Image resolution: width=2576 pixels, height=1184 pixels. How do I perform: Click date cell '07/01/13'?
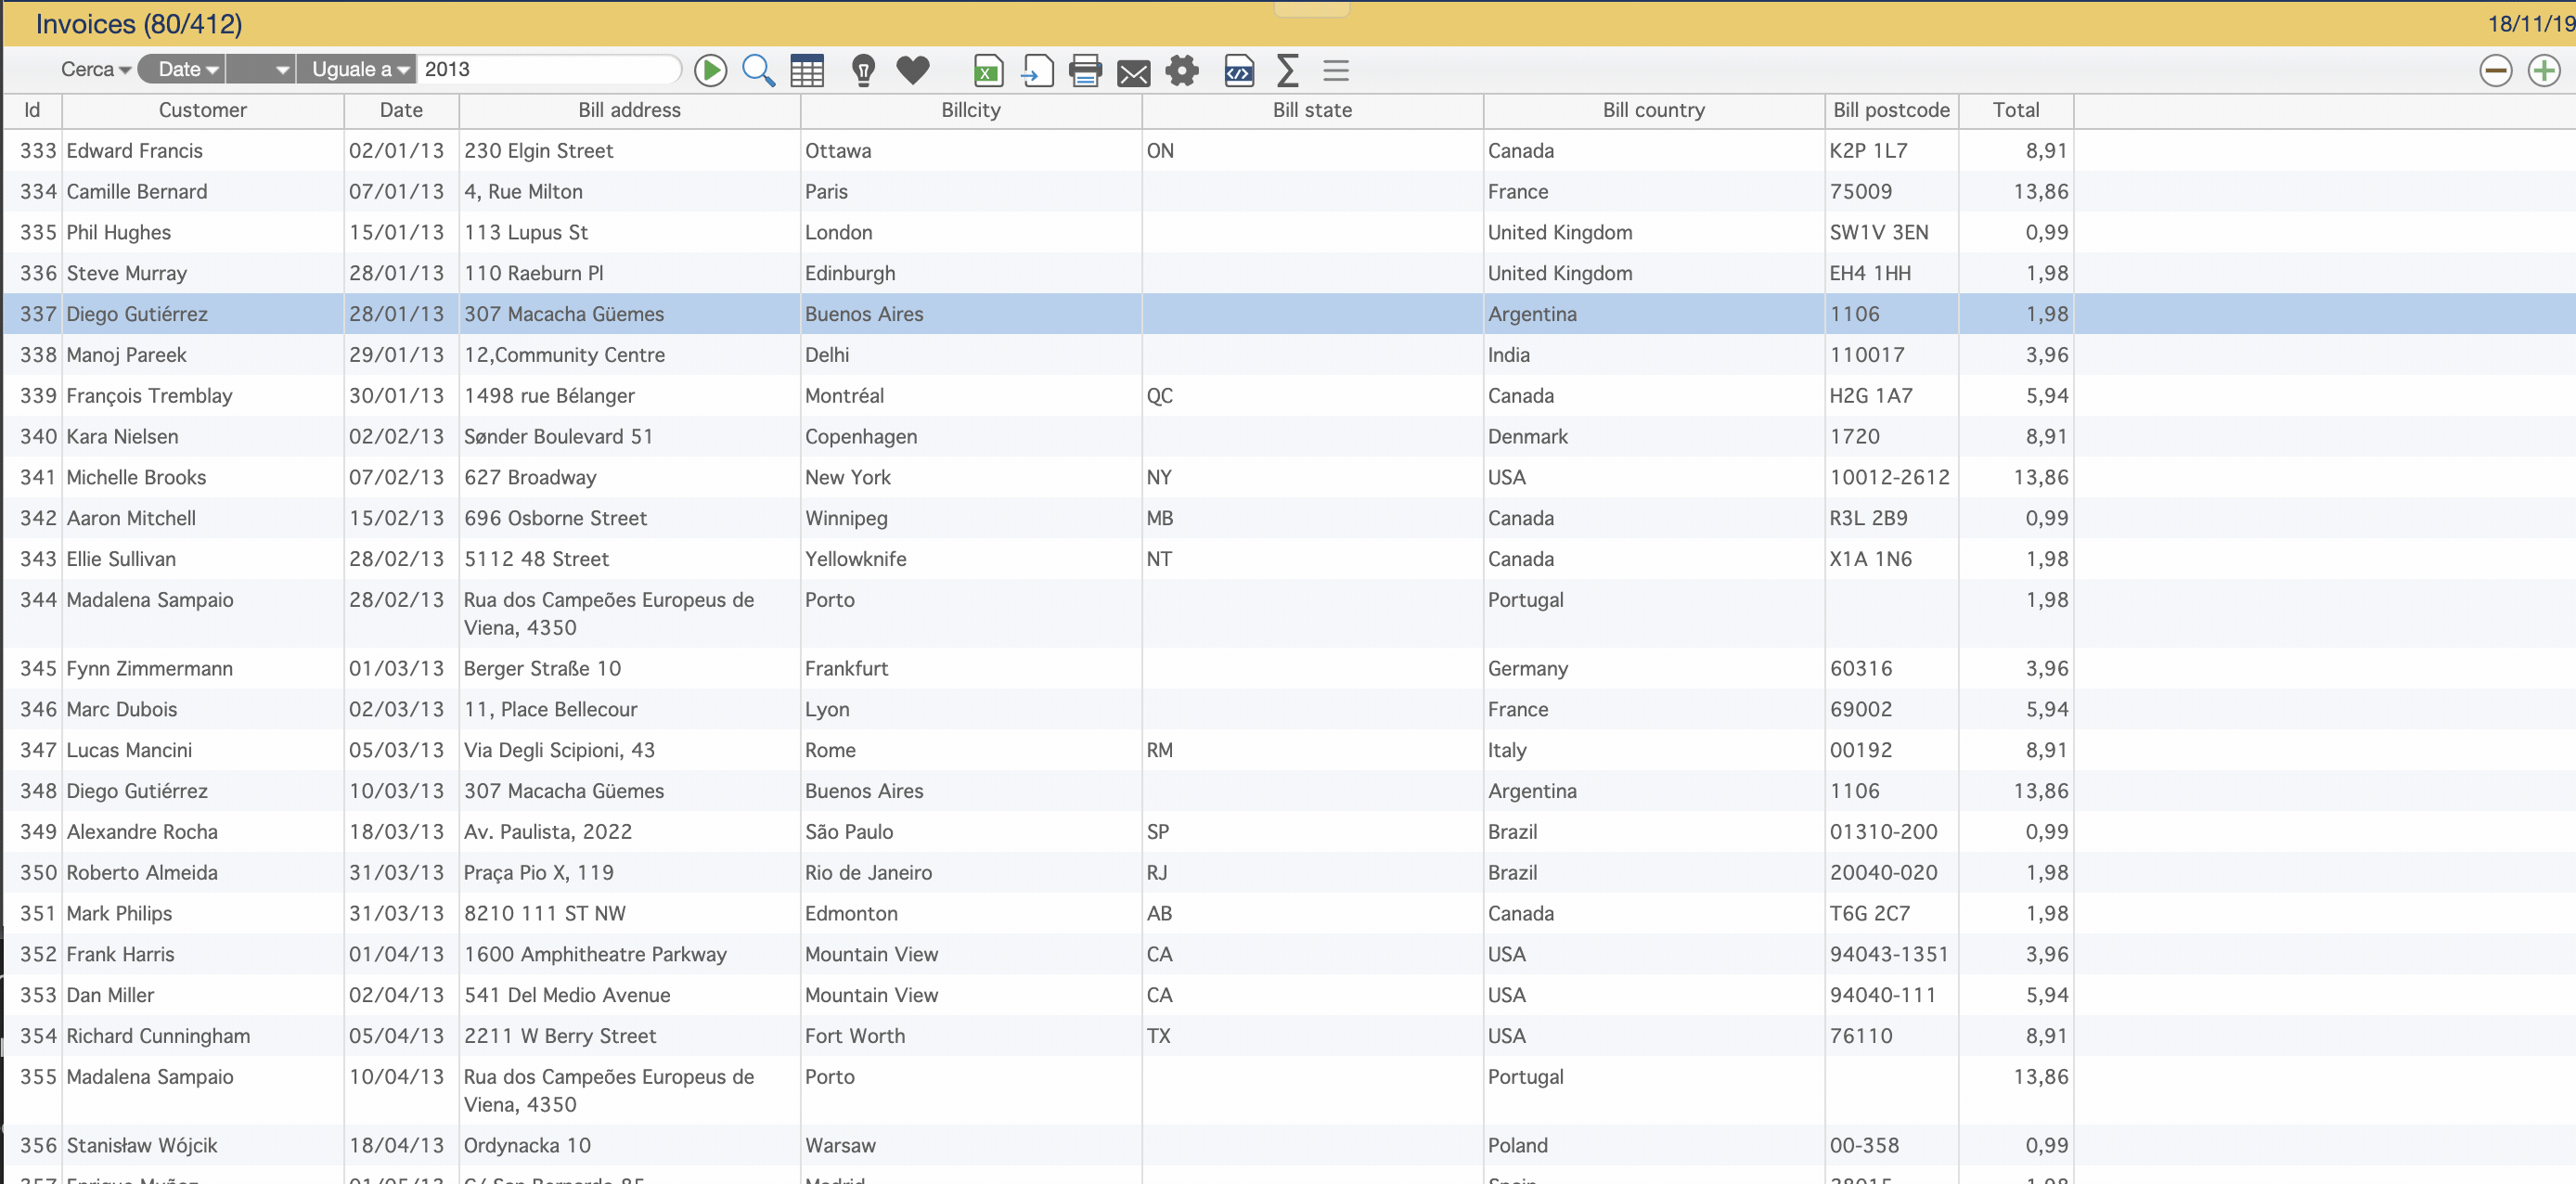click(396, 192)
